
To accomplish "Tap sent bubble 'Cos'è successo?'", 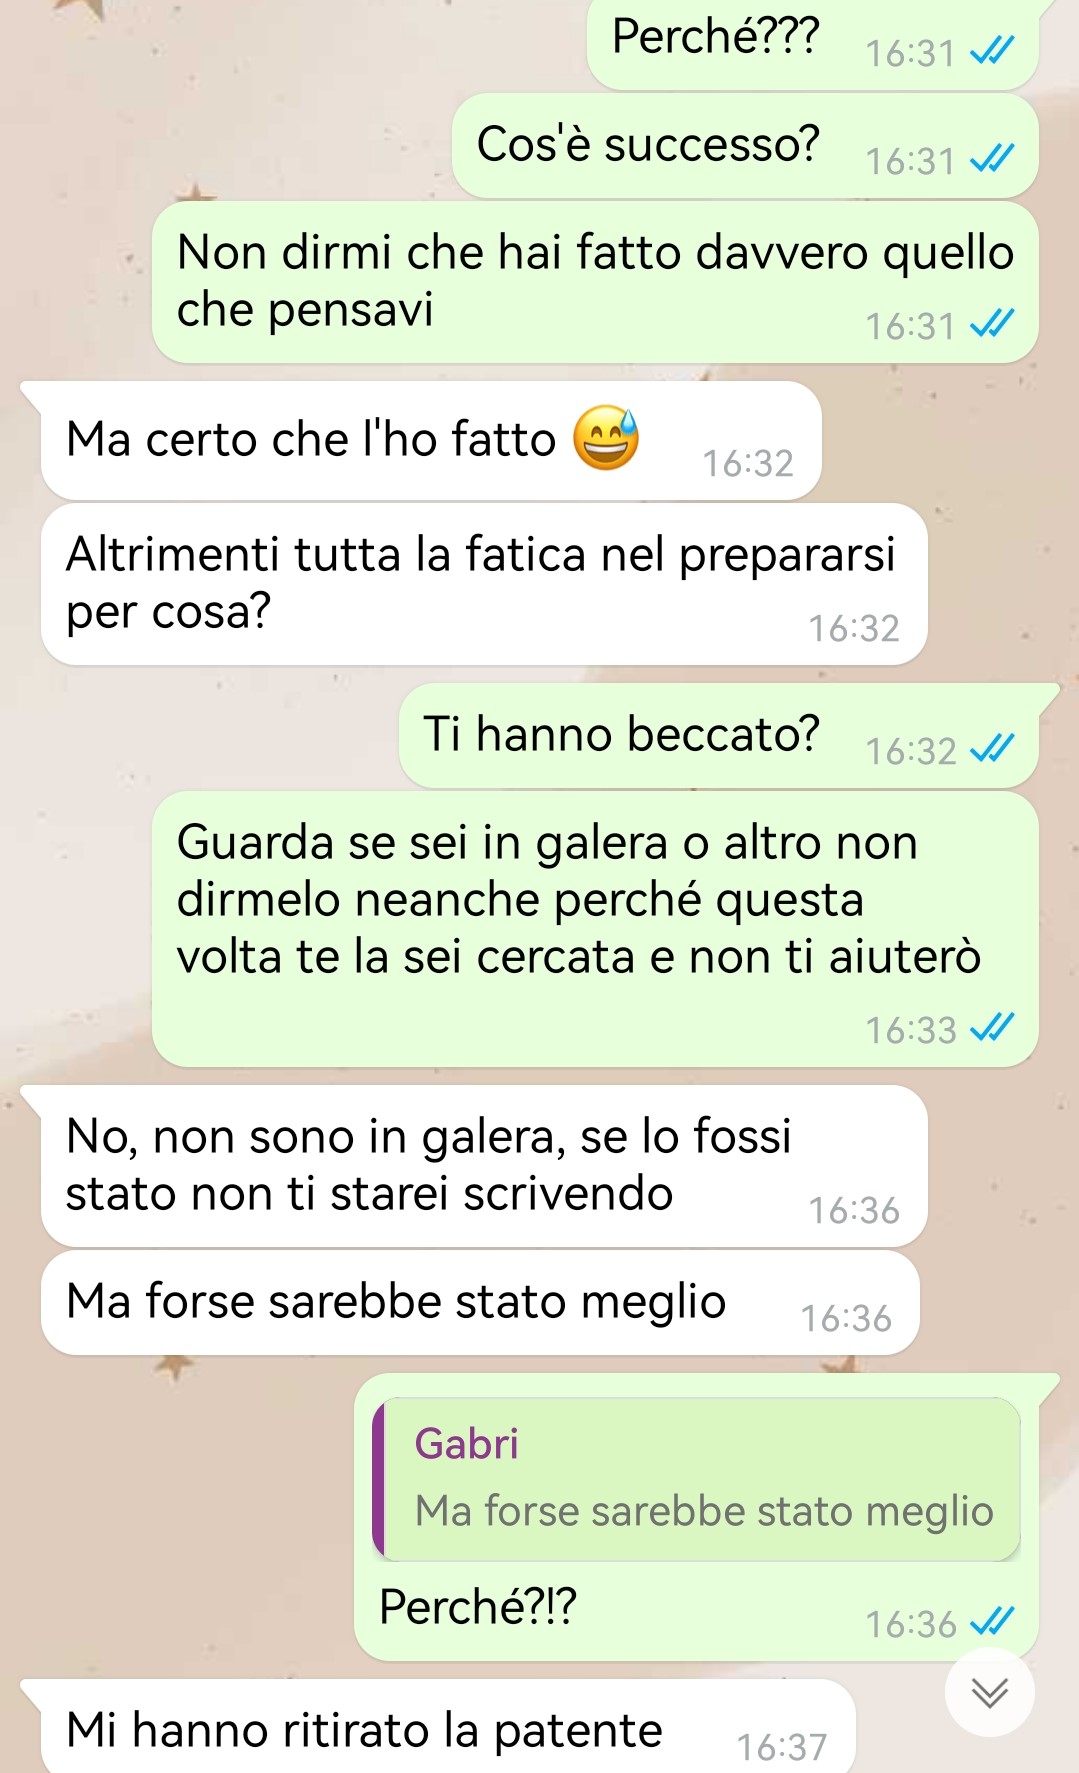I will coord(745,146).
